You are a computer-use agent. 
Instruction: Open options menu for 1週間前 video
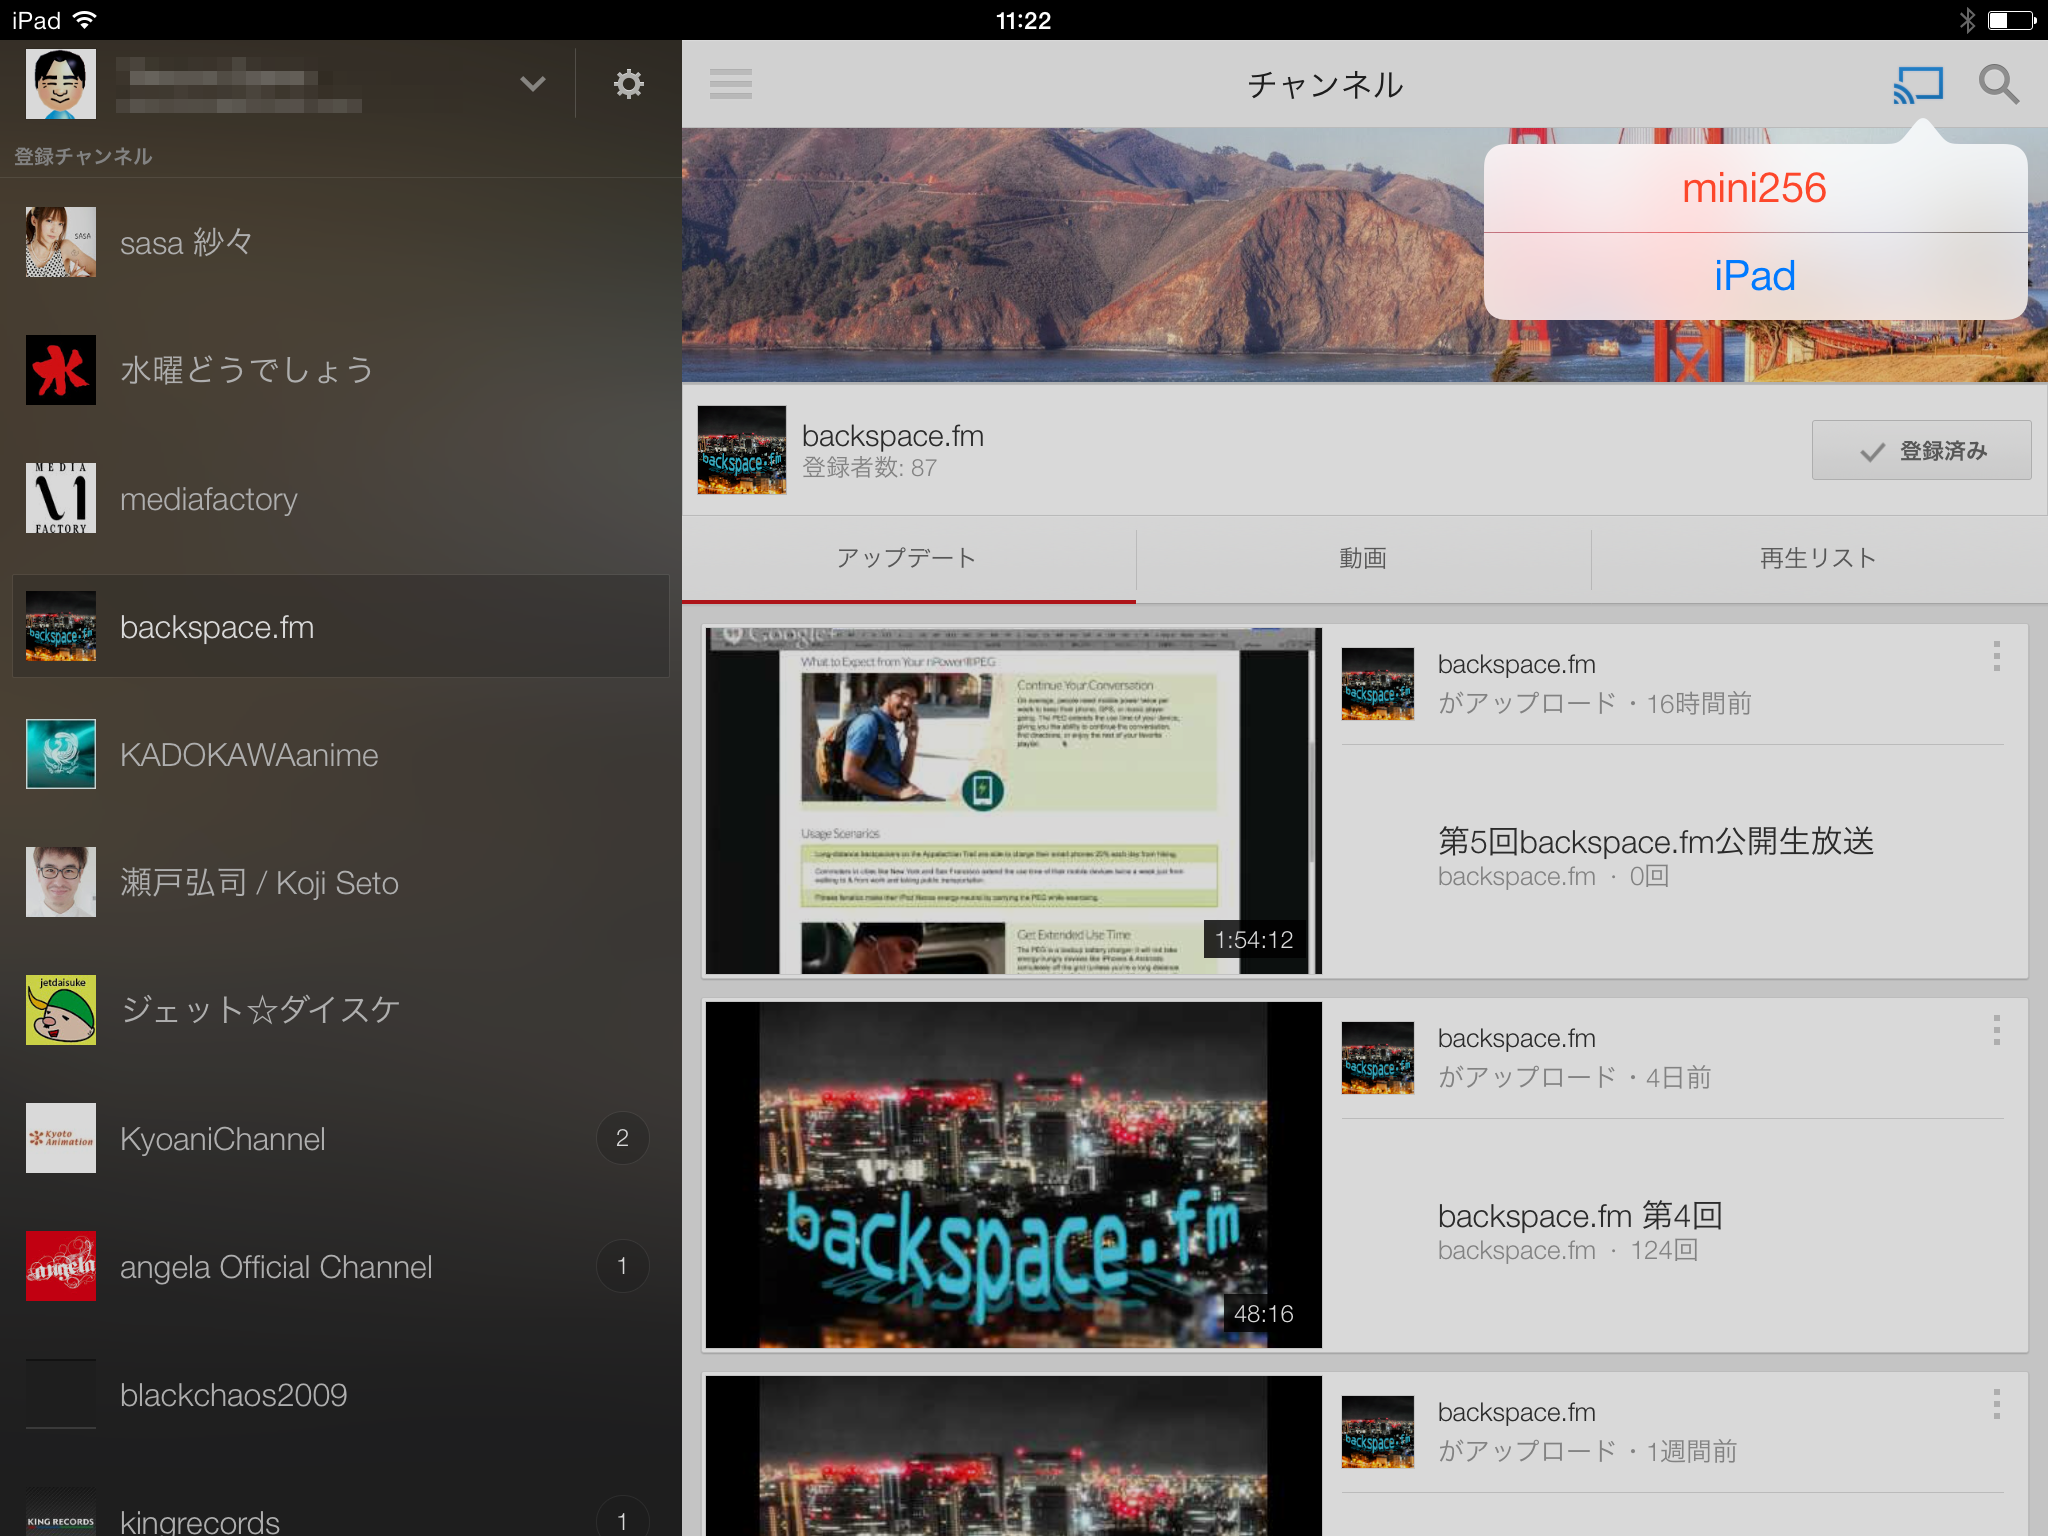tap(1996, 1404)
